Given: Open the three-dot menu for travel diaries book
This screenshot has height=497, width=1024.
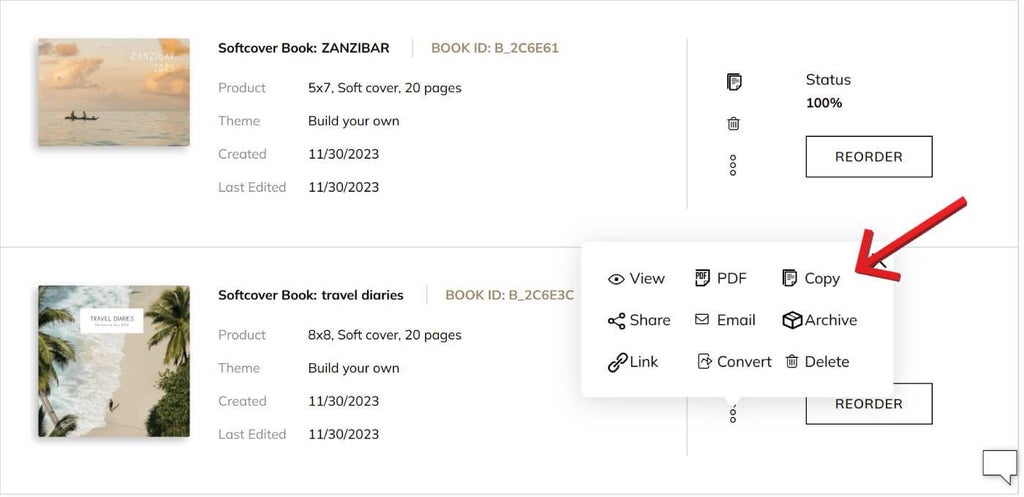Looking at the screenshot, I should click(x=733, y=413).
